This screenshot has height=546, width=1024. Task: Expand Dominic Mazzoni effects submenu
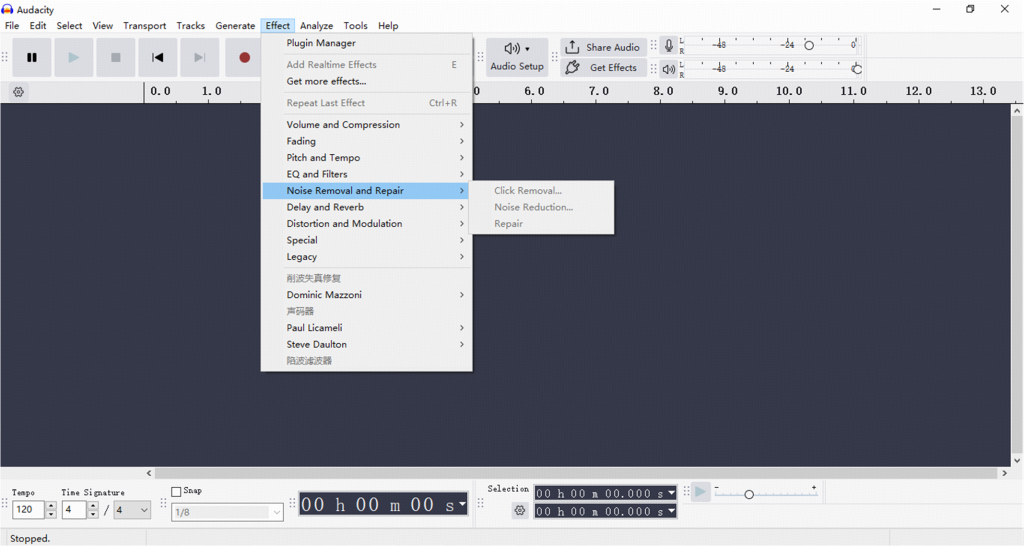[366, 295]
